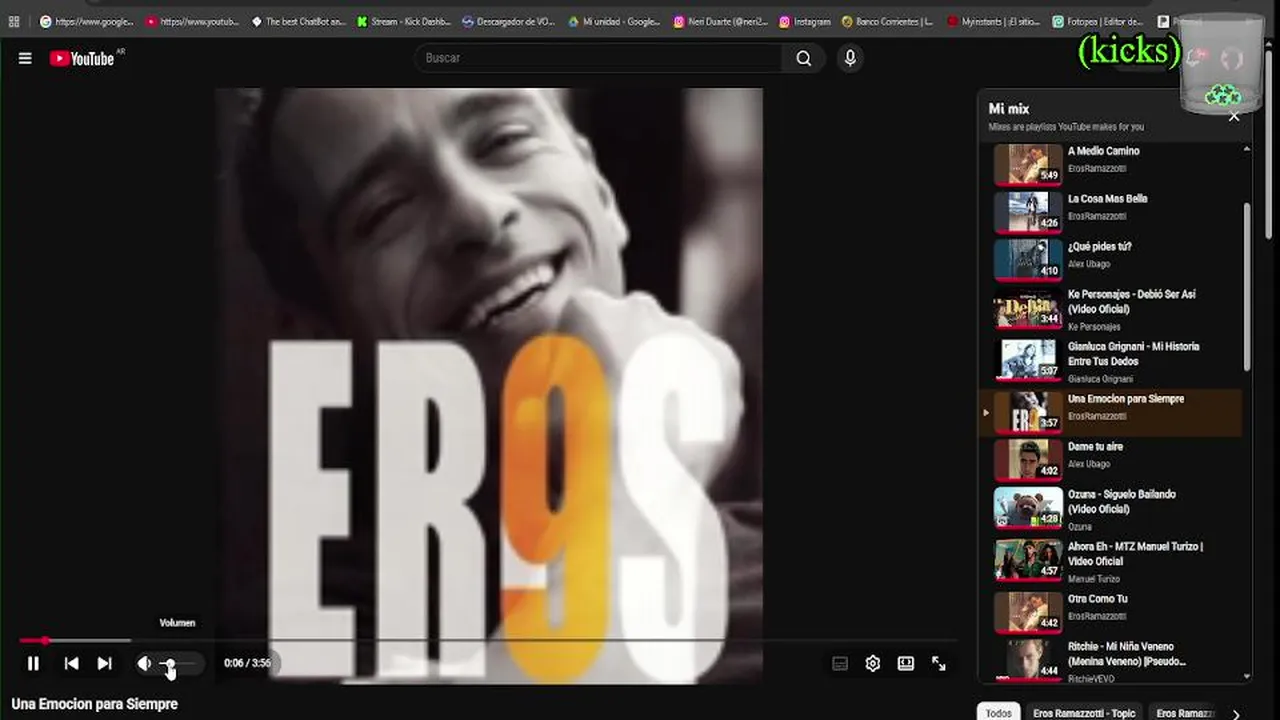Enter fullscreen with the expand arrows icon

(x=939, y=663)
